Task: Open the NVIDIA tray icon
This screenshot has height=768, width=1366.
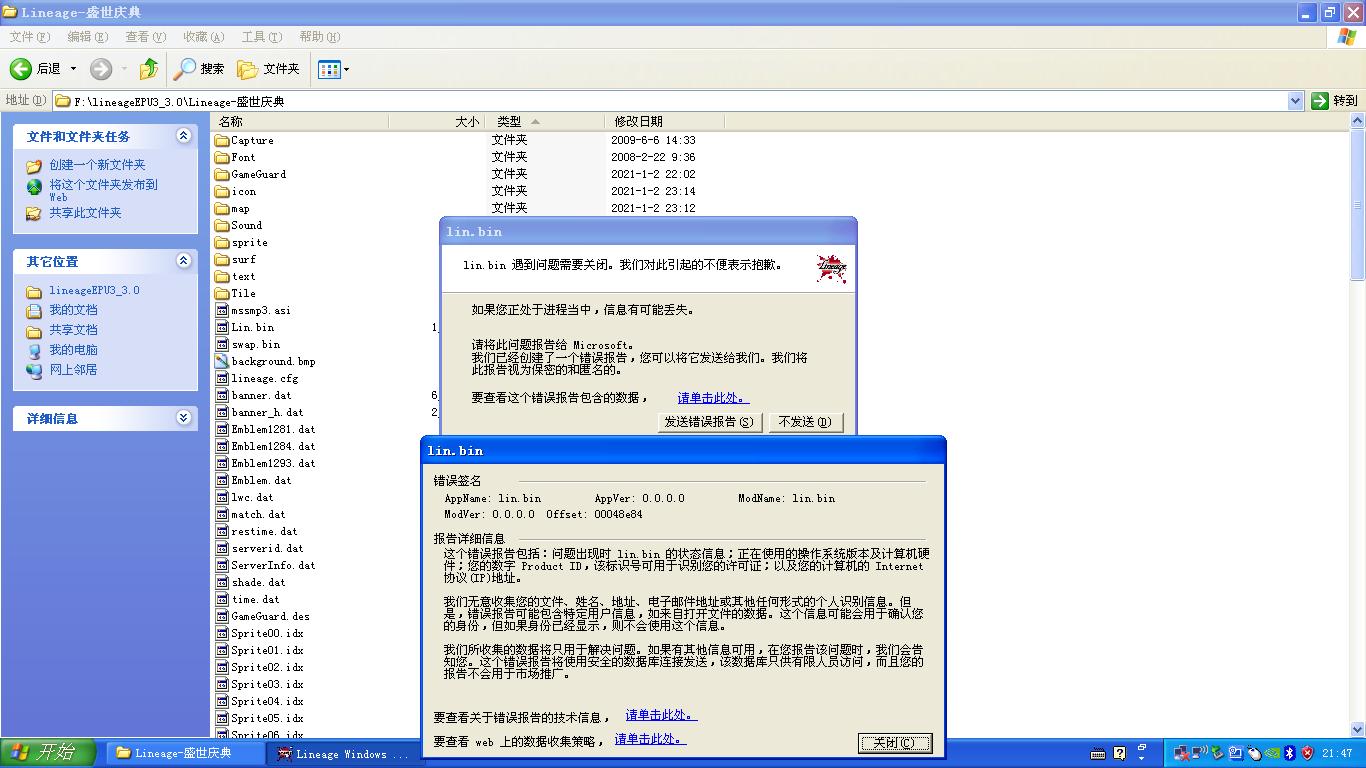Action: pos(1272,753)
